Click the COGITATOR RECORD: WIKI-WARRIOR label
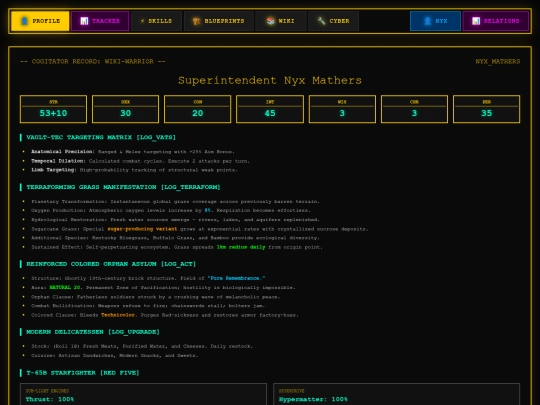The width and height of the screenshot is (540, 405). 93,61
